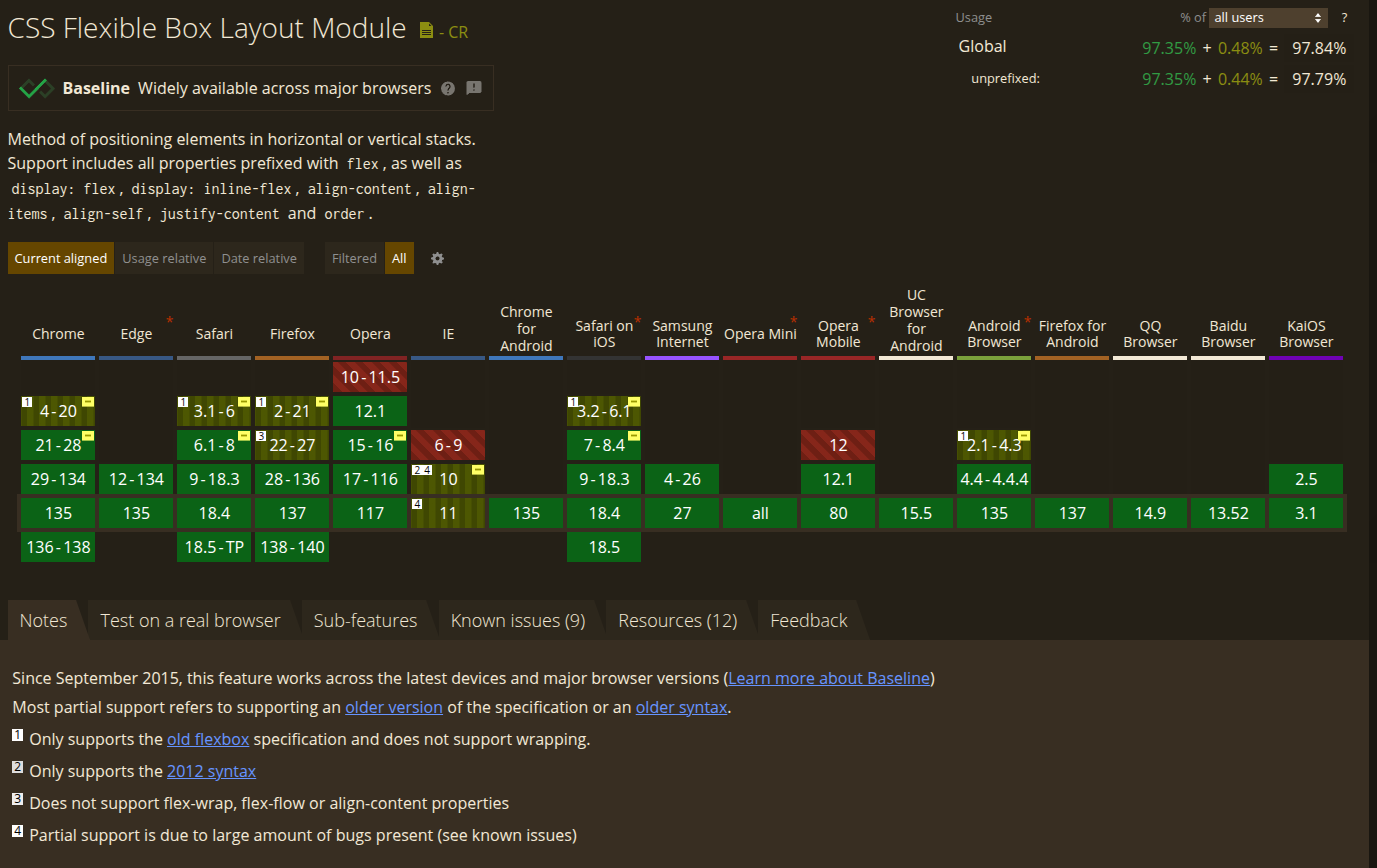Open the 'all users' usage dropdown
This screenshot has height=868, width=1377.
[1268, 17]
